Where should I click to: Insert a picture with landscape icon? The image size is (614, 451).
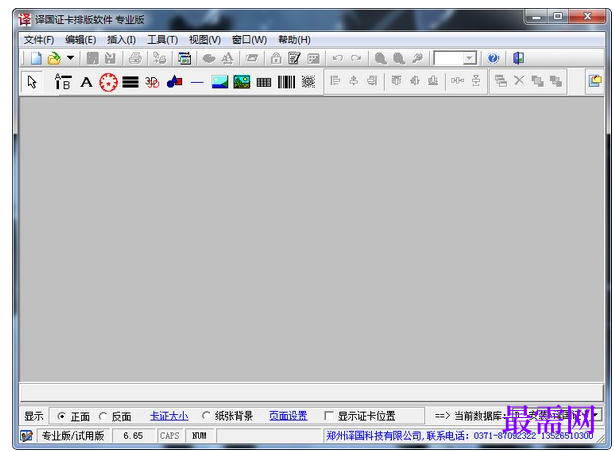coord(220,82)
